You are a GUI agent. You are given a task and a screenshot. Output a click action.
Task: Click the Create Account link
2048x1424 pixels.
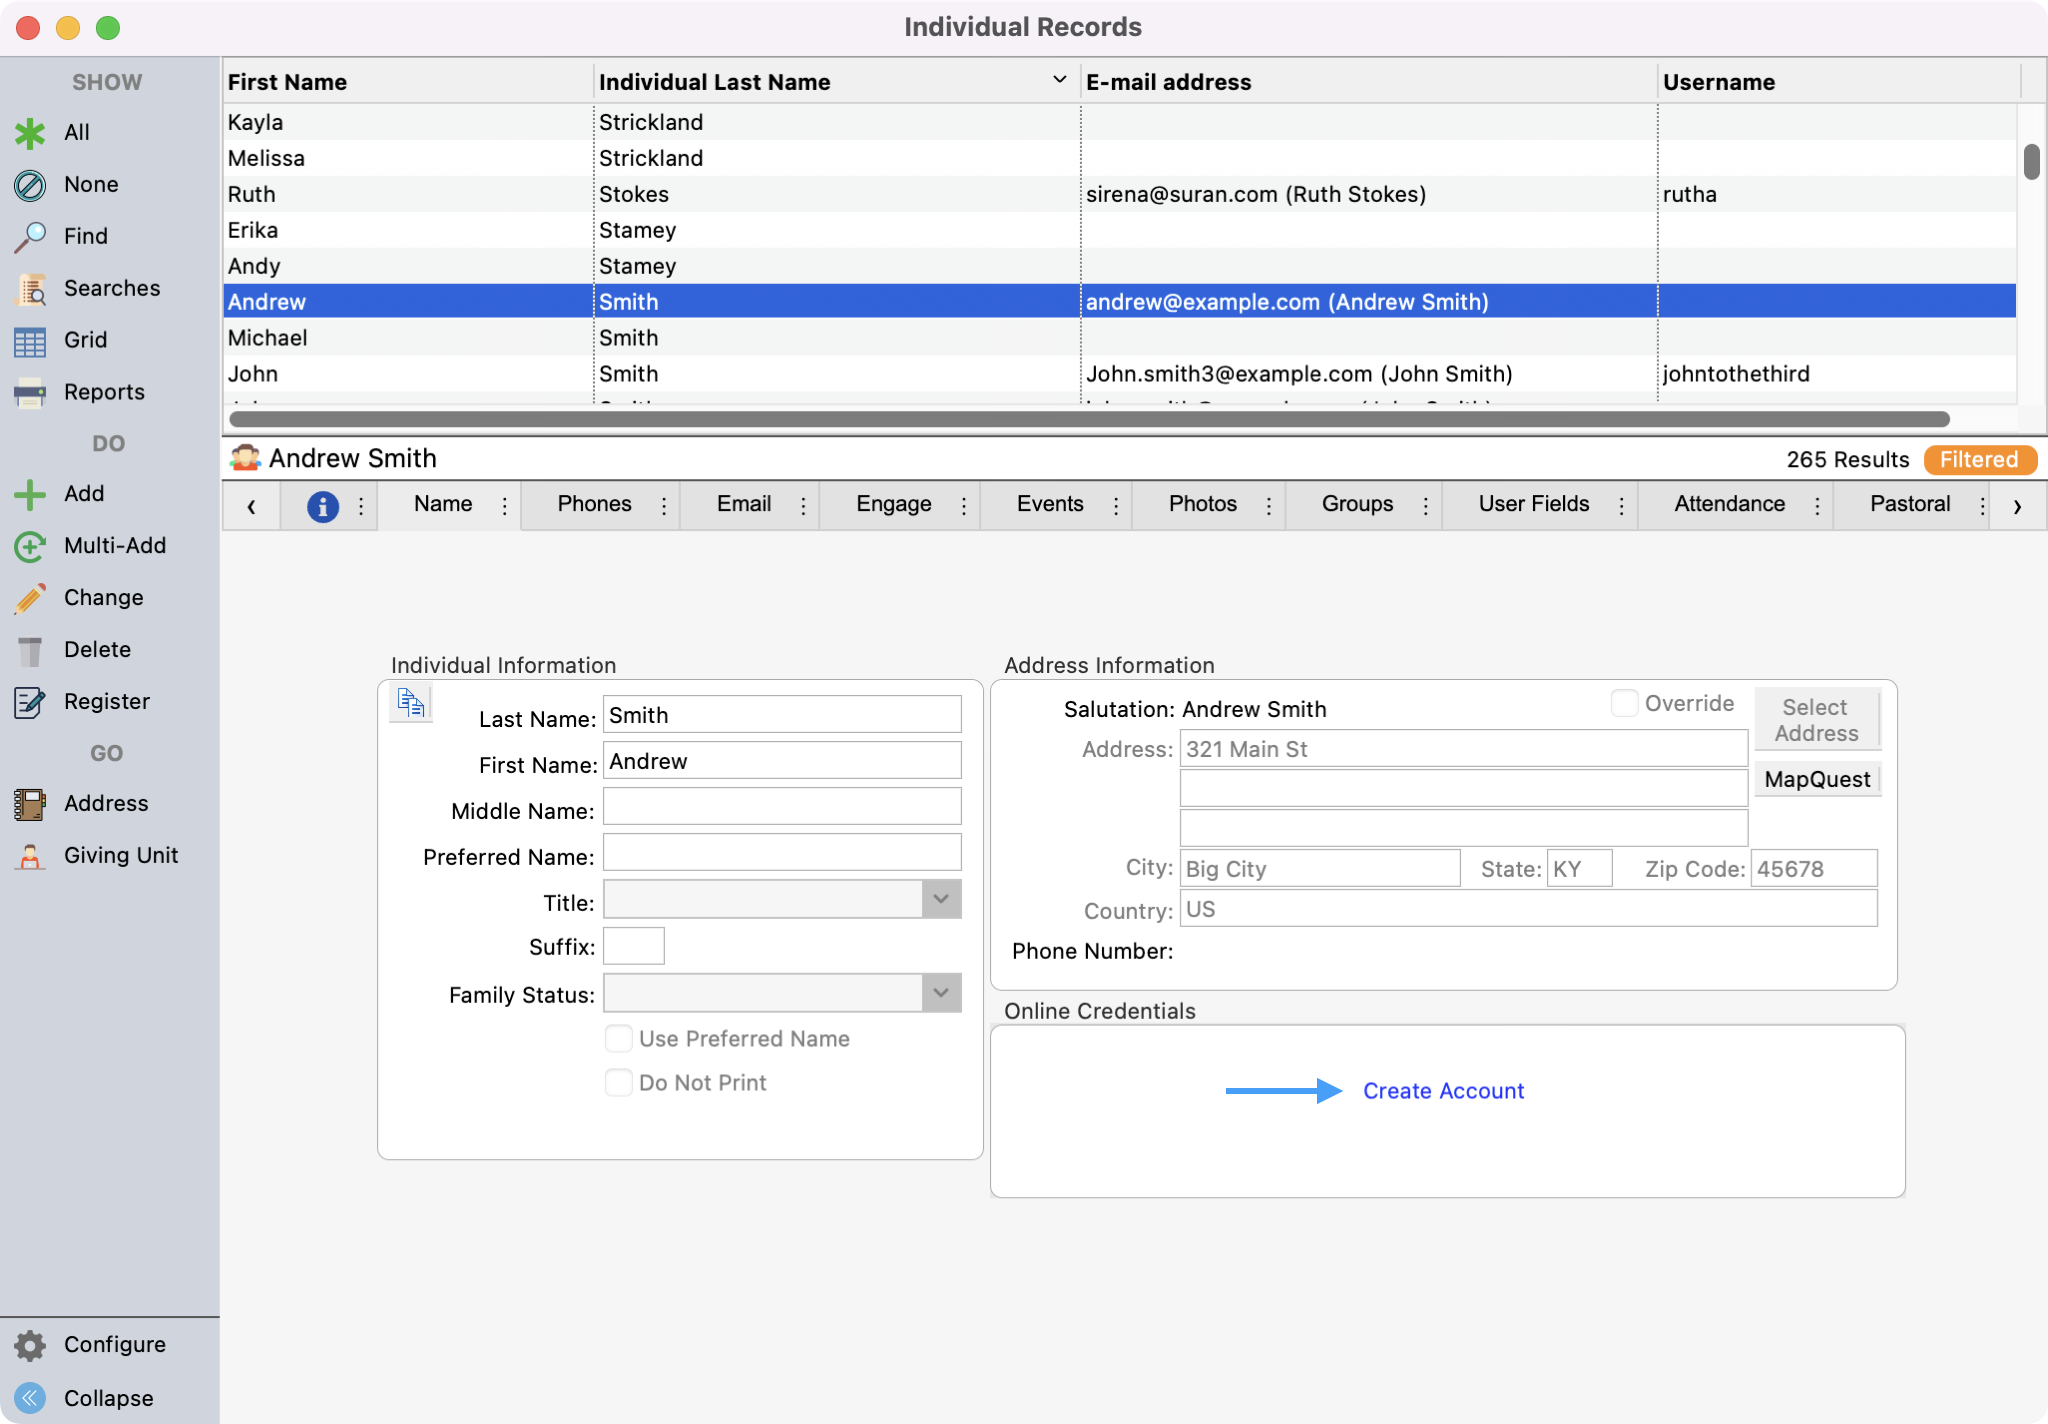1444,1091
